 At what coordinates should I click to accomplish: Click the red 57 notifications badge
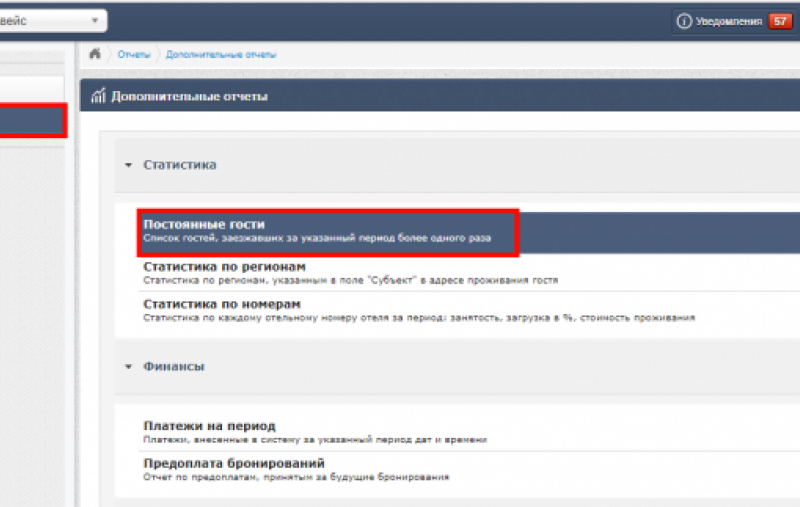point(780,21)
